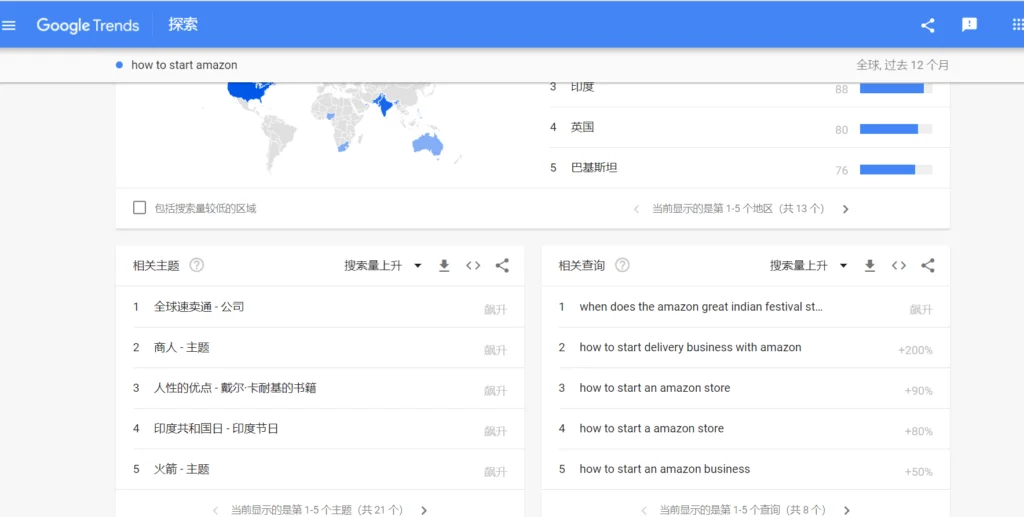Open 搜索量上升 dropdown in 相关主题
Image resolution: width=1024 pixels, height=517 pixels.
point(383,266)
